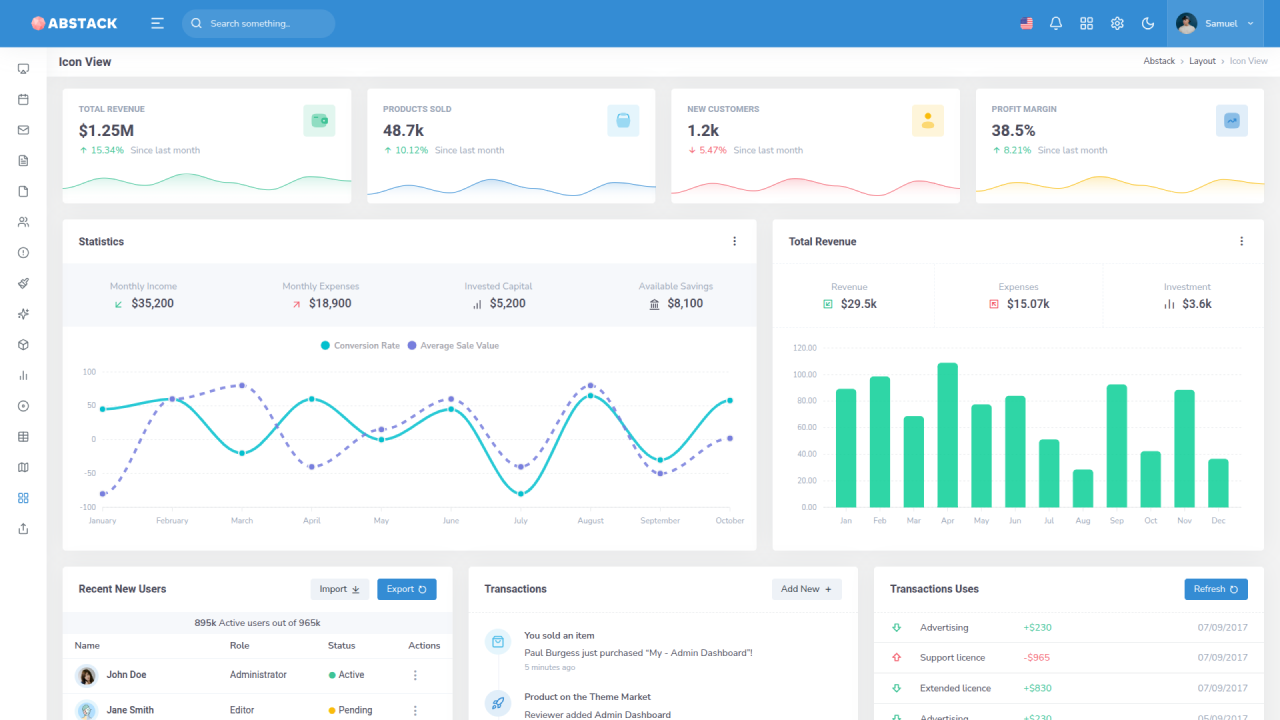Click the +$230 Advertising amount dated 07/09/2017
Viewport: 1280px width, 720px height.
point(1037,628)
